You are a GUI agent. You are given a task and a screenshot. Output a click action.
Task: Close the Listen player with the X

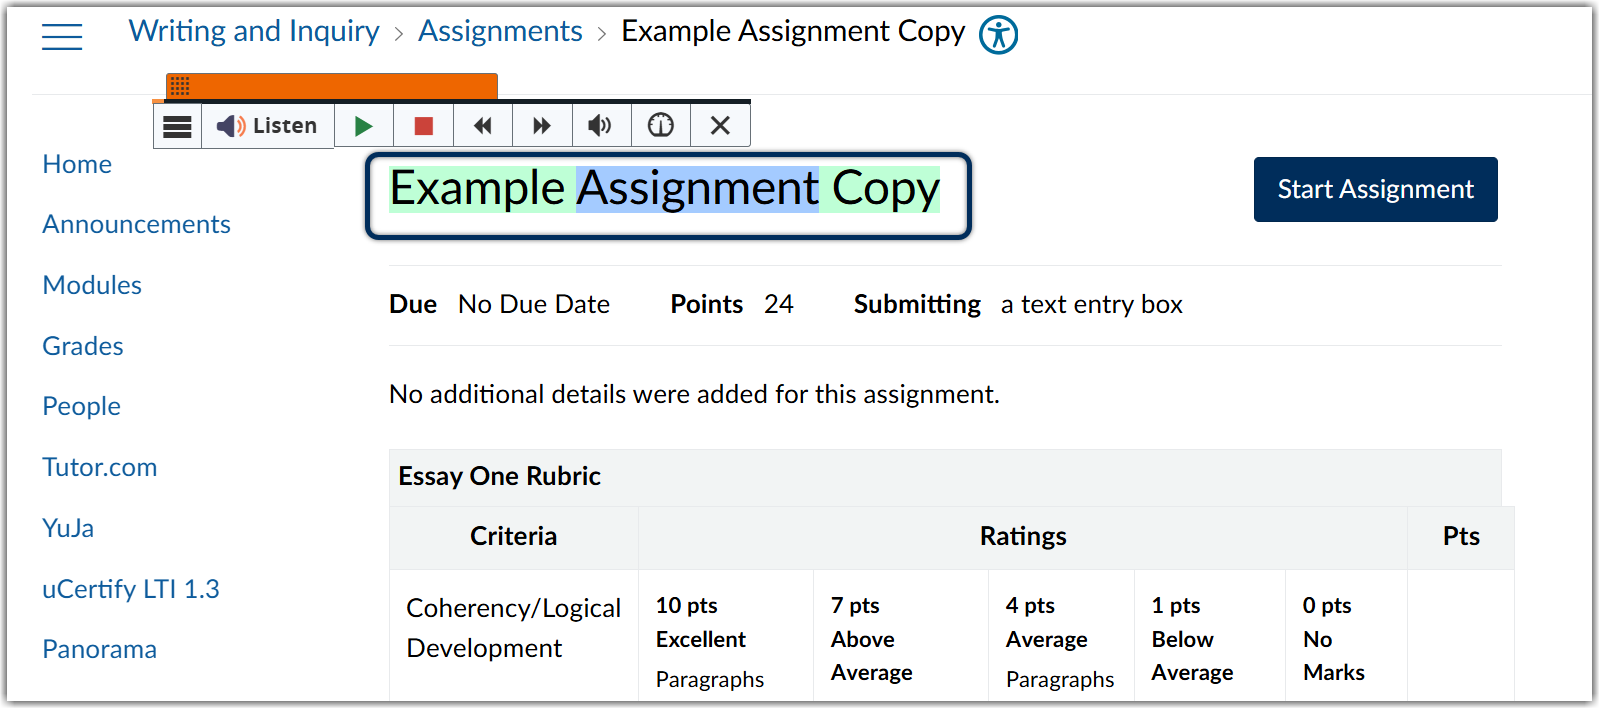[x=720, y=126]
